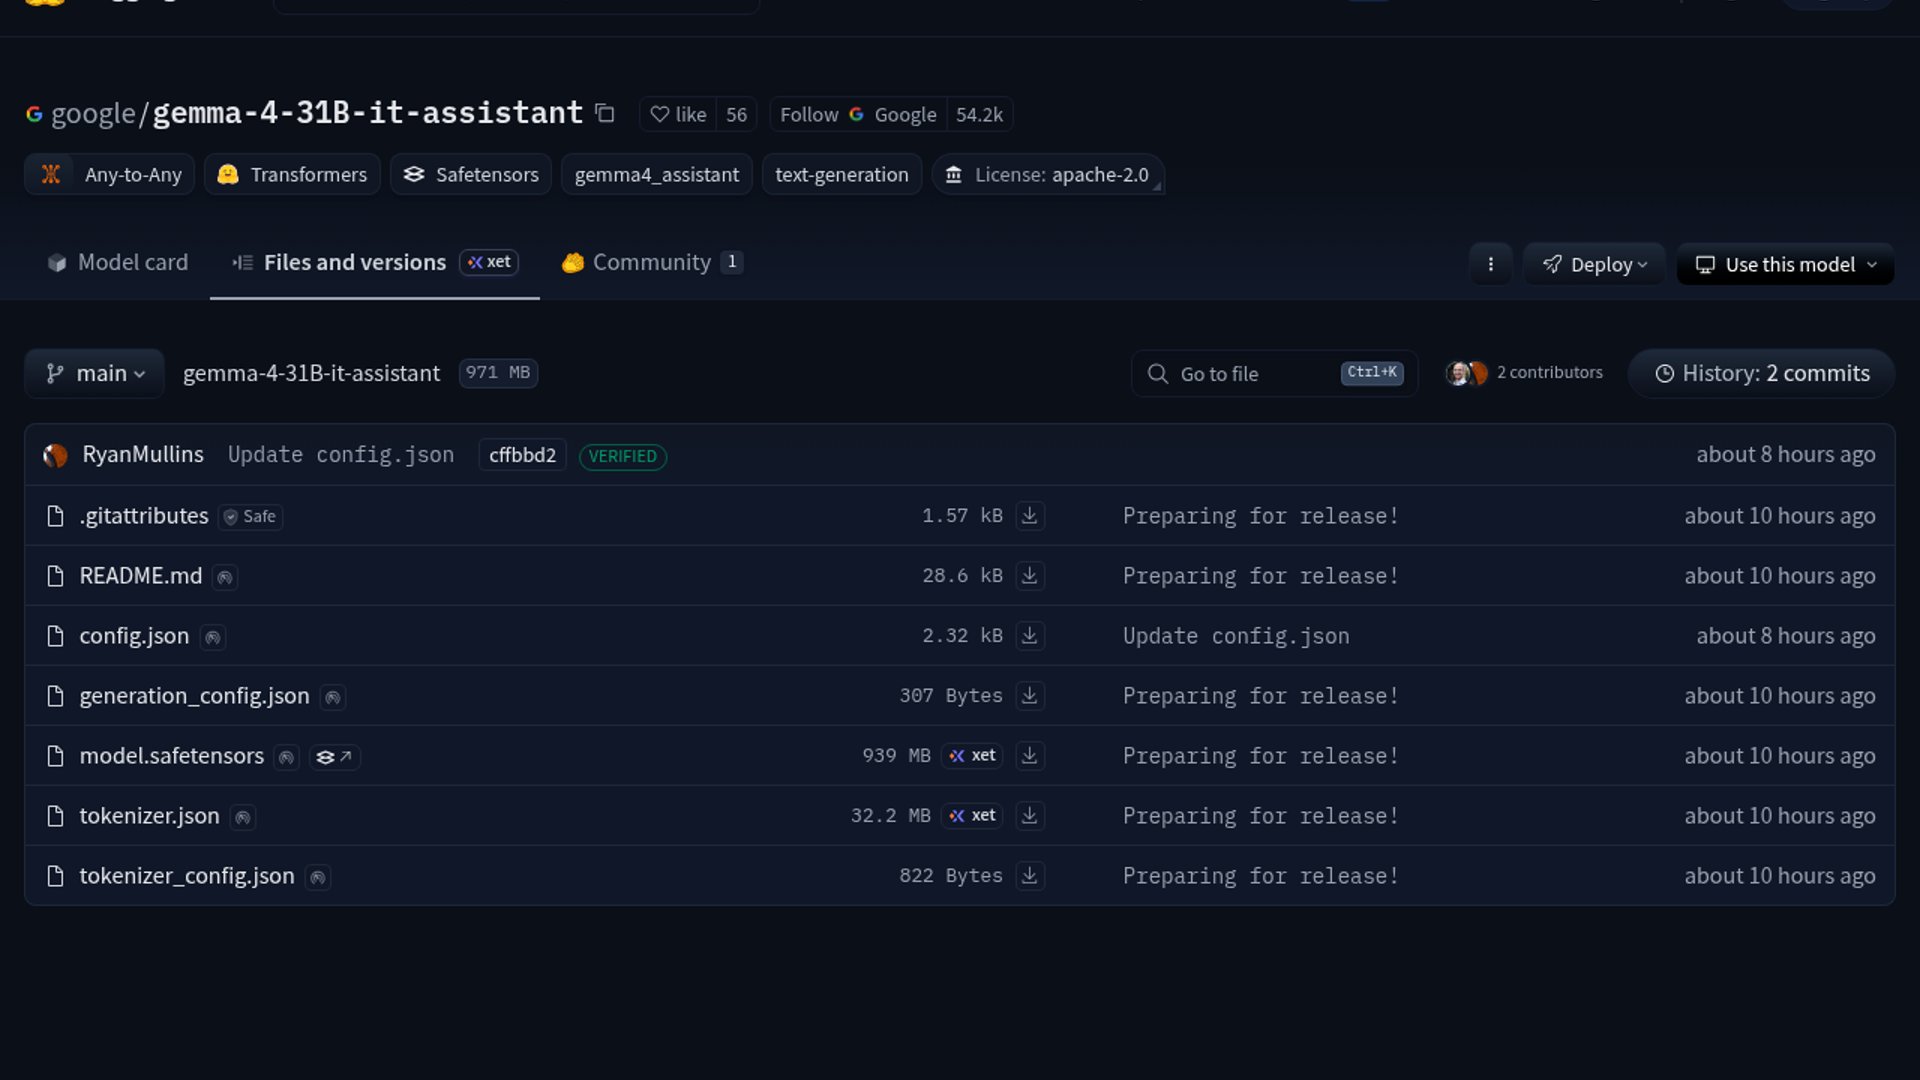1920x1080 pixels.
Task: Filter by the Any-to-Any tag
Action: [109, 175]
